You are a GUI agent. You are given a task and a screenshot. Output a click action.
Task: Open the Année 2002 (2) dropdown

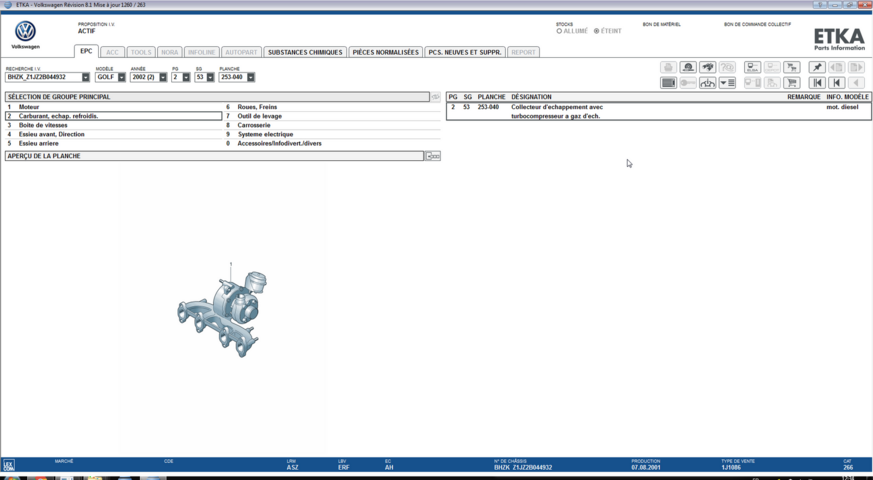(x=163, y=77)
